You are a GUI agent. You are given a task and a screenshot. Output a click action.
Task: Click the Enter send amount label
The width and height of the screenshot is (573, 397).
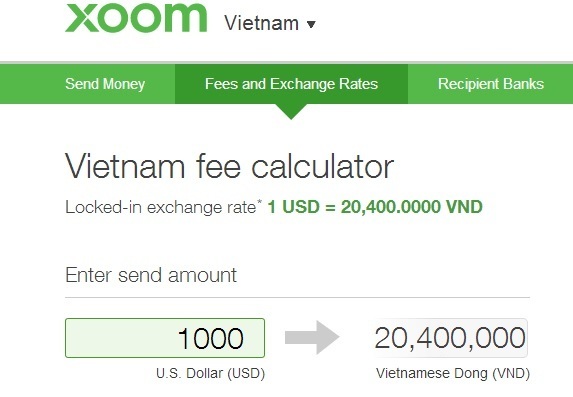(x=151, y=275)
